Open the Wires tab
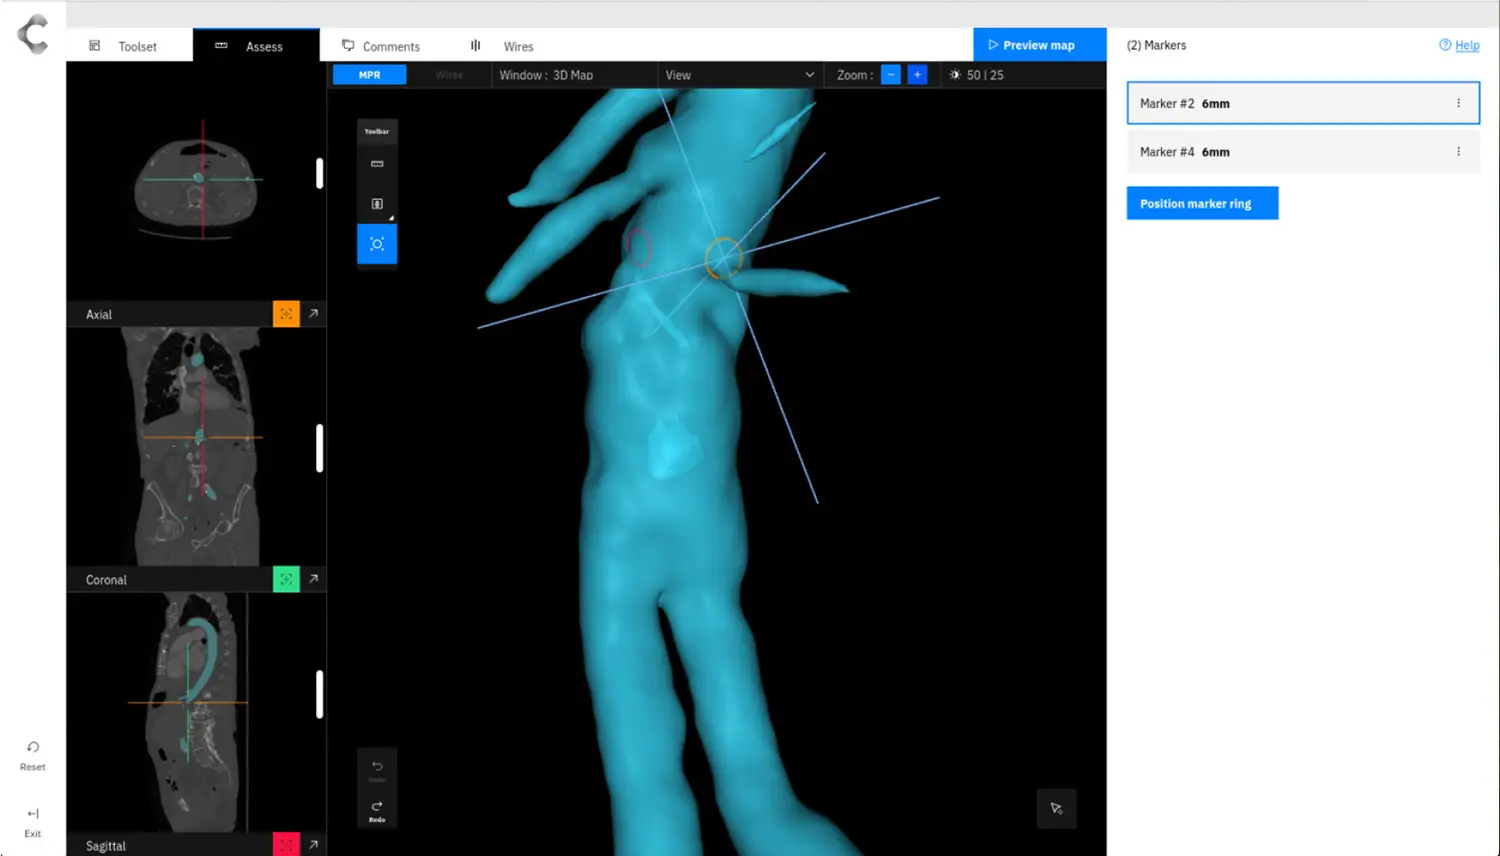The height and width of the screenshot is (856, 1500). pyautogui.click(x=503, y=46)
